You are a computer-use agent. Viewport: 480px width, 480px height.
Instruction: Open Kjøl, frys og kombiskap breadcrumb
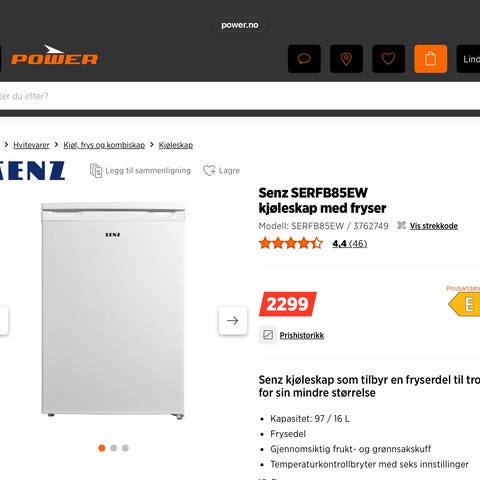[x=104, y=145]
